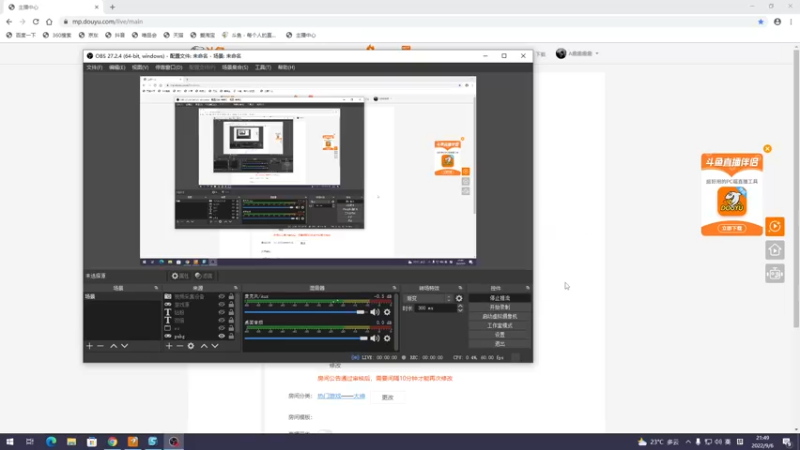Screen dimensions: 800x450
Task: Open source 属性 properties button
Action: (180, 276)
